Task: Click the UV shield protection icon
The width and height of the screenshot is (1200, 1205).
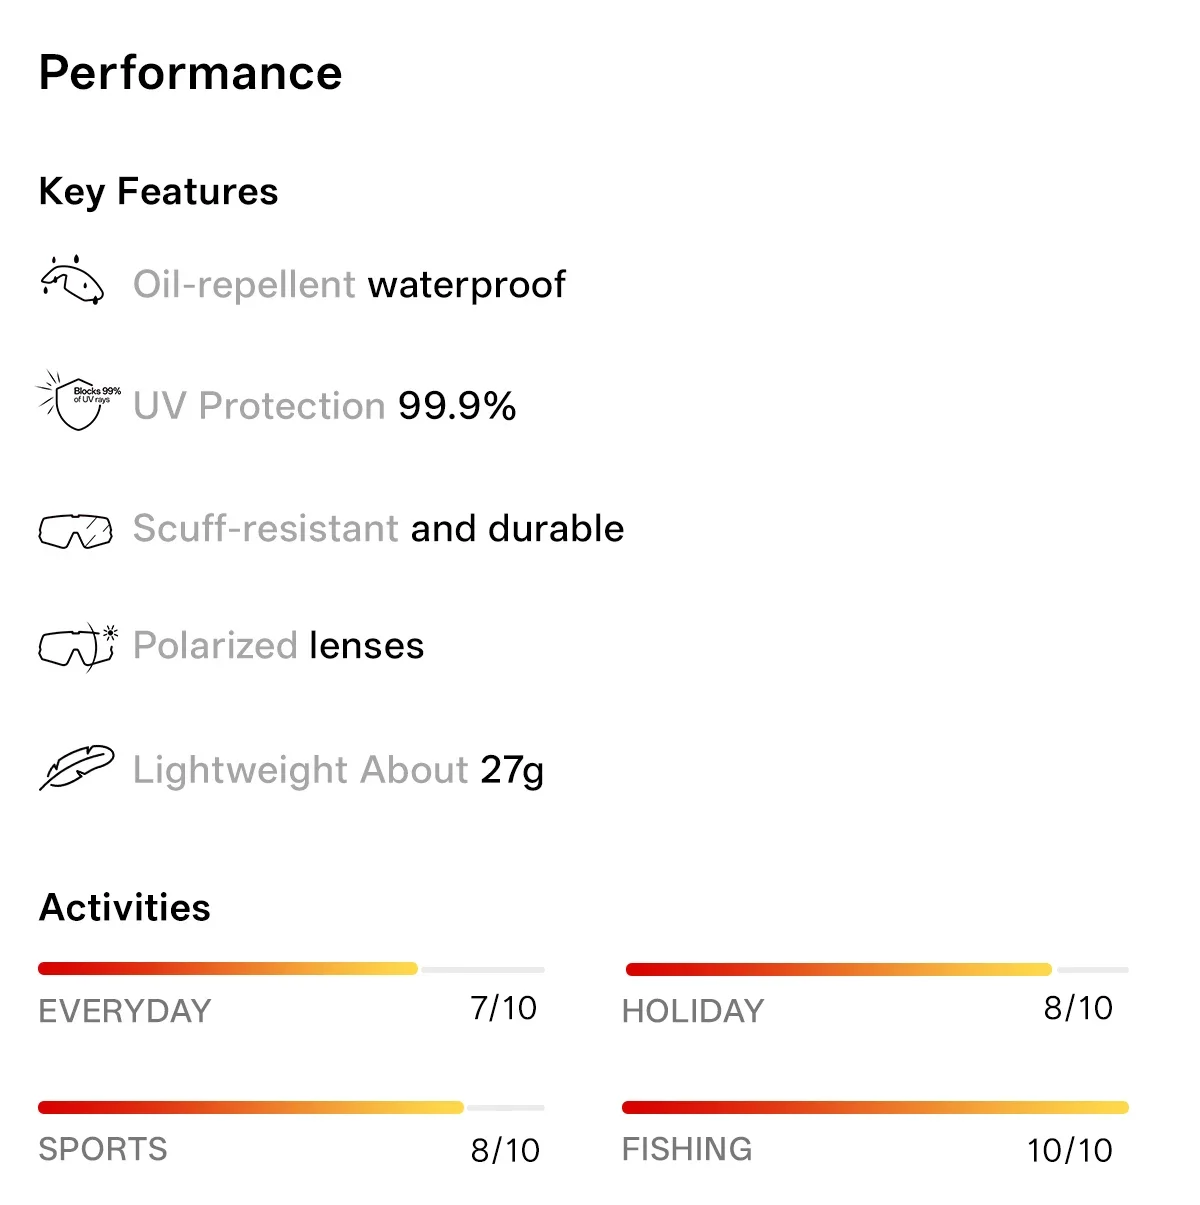Action: pos(78,401)
